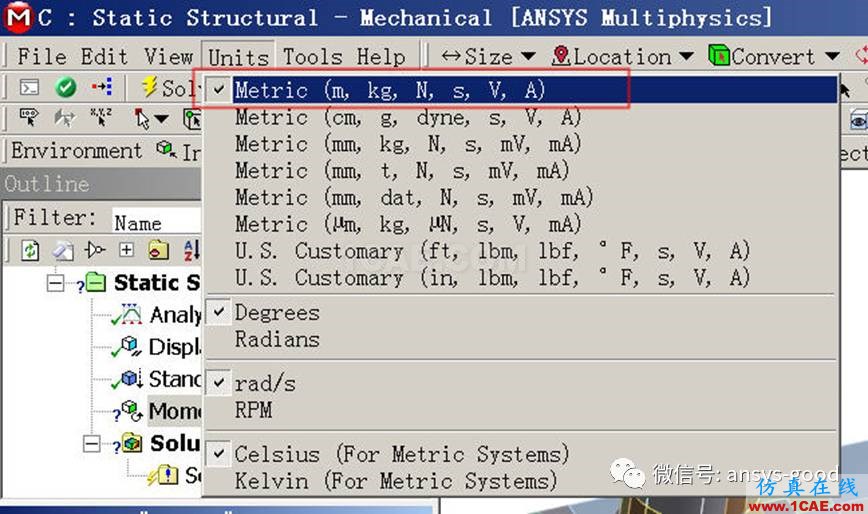868x514 pixels.
Task: Click the Environment toolbar label
Action: 76,150
